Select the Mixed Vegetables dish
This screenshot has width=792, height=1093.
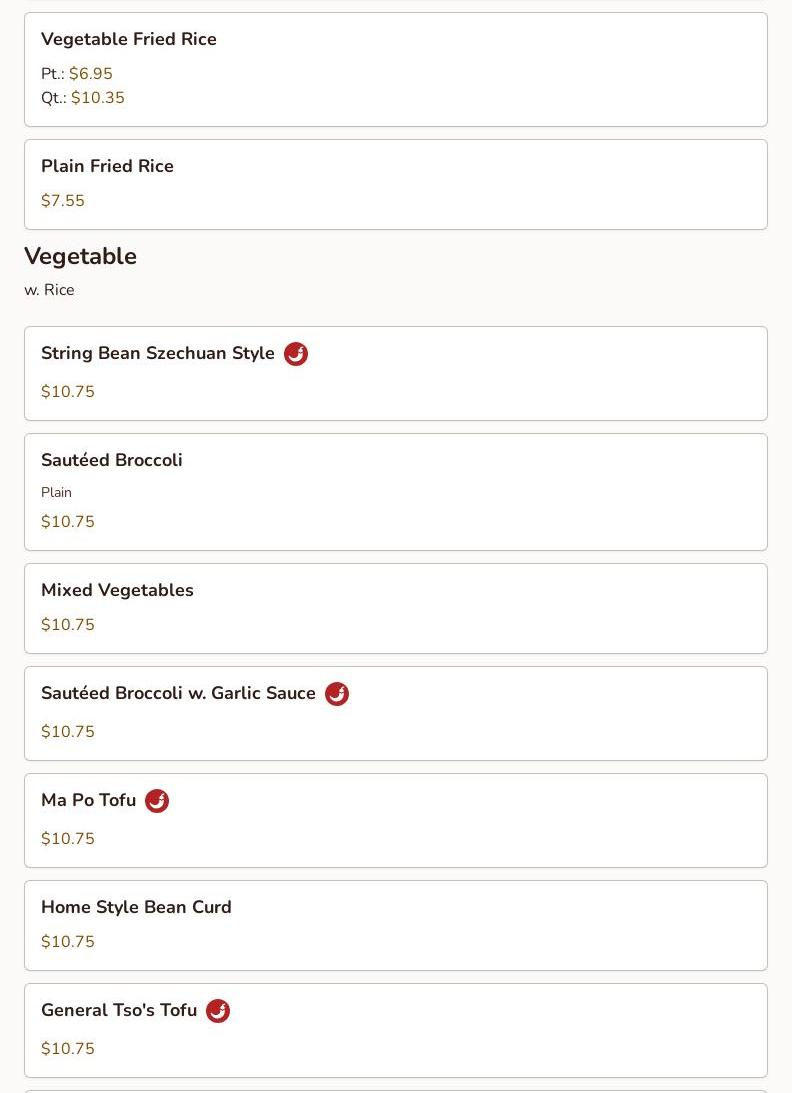(396, 609)
